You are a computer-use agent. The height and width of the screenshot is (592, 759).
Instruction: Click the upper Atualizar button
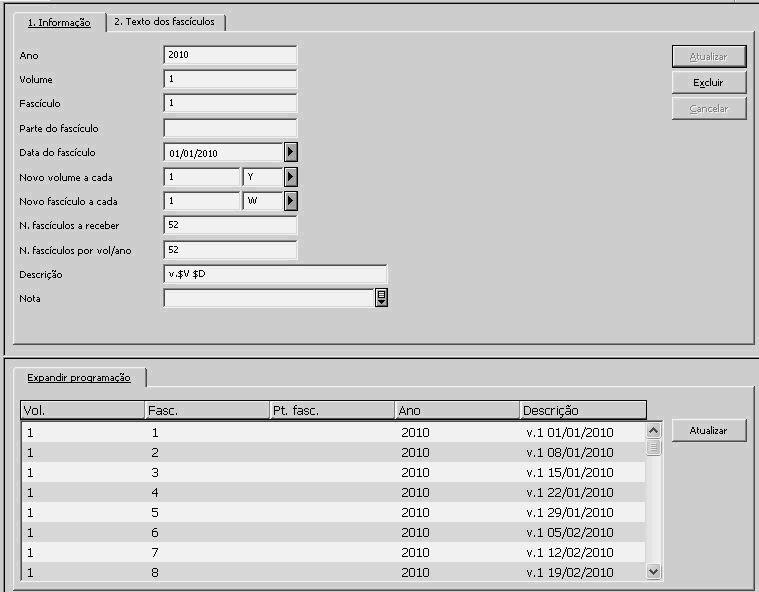point(709,57)
